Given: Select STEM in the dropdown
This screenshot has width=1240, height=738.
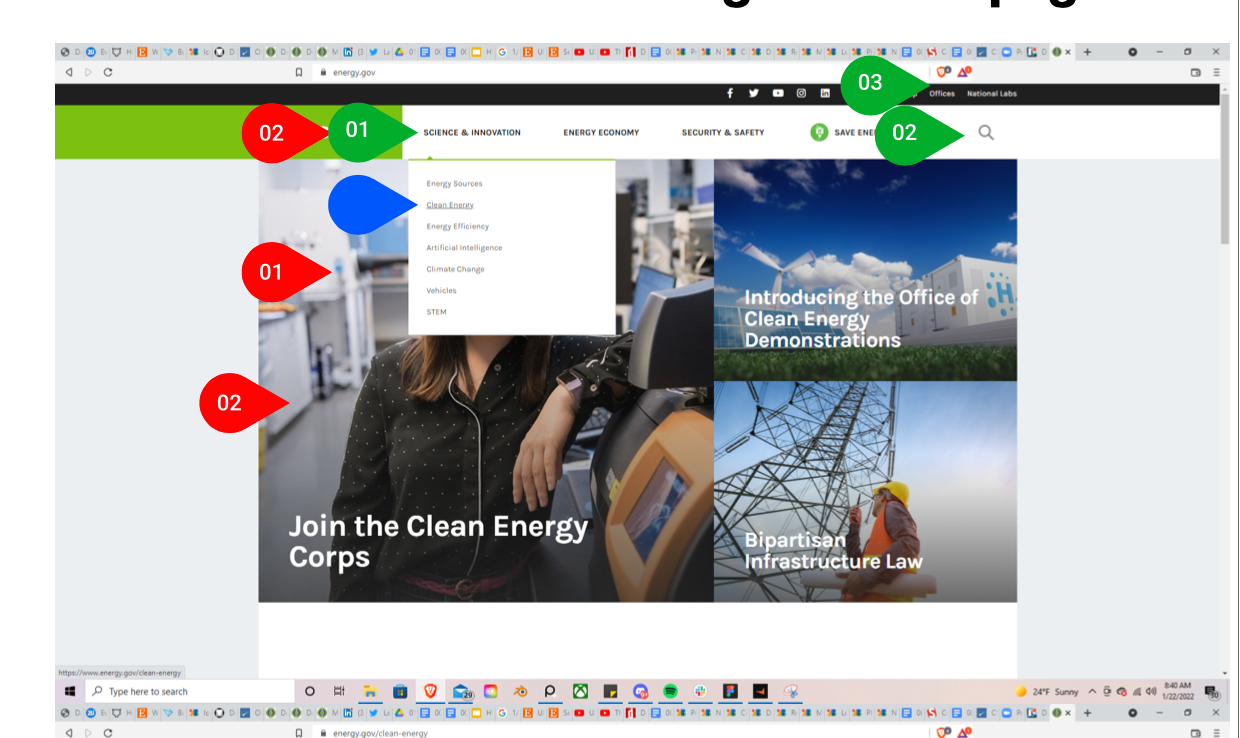Looking at the screenshot, I should (436, 312).
